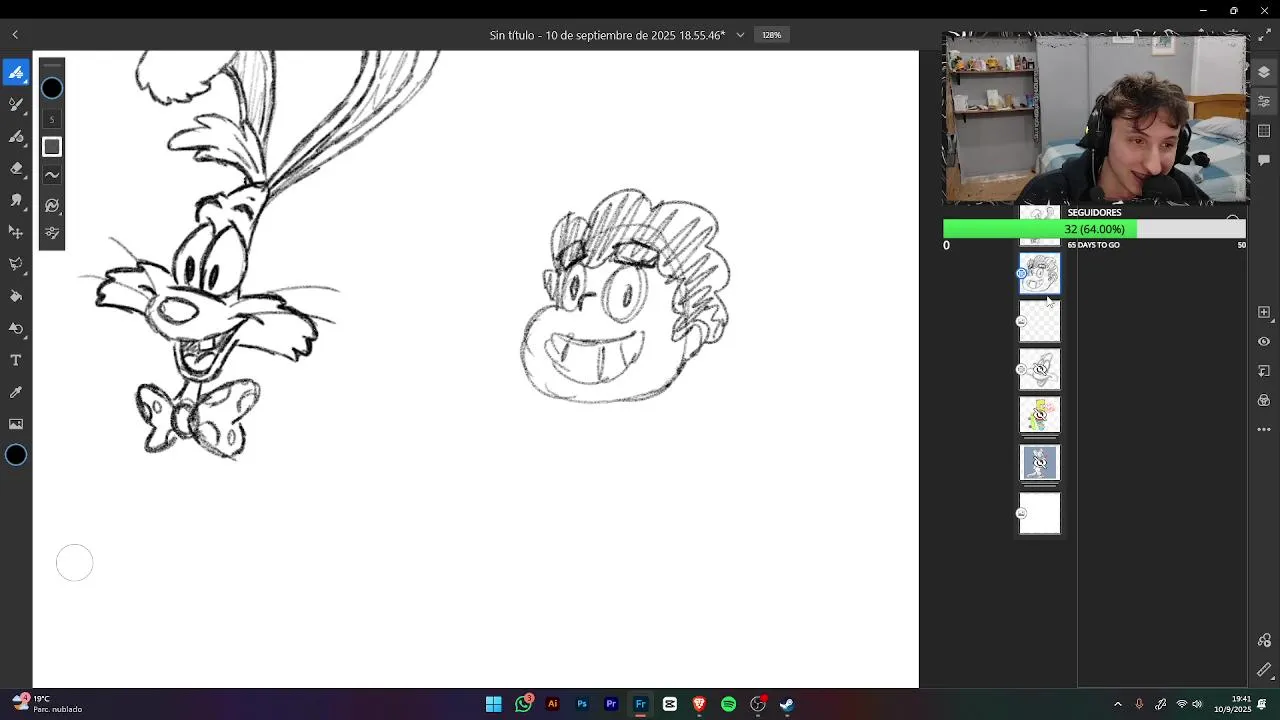Open the weather widget showing 19°C

48,704
